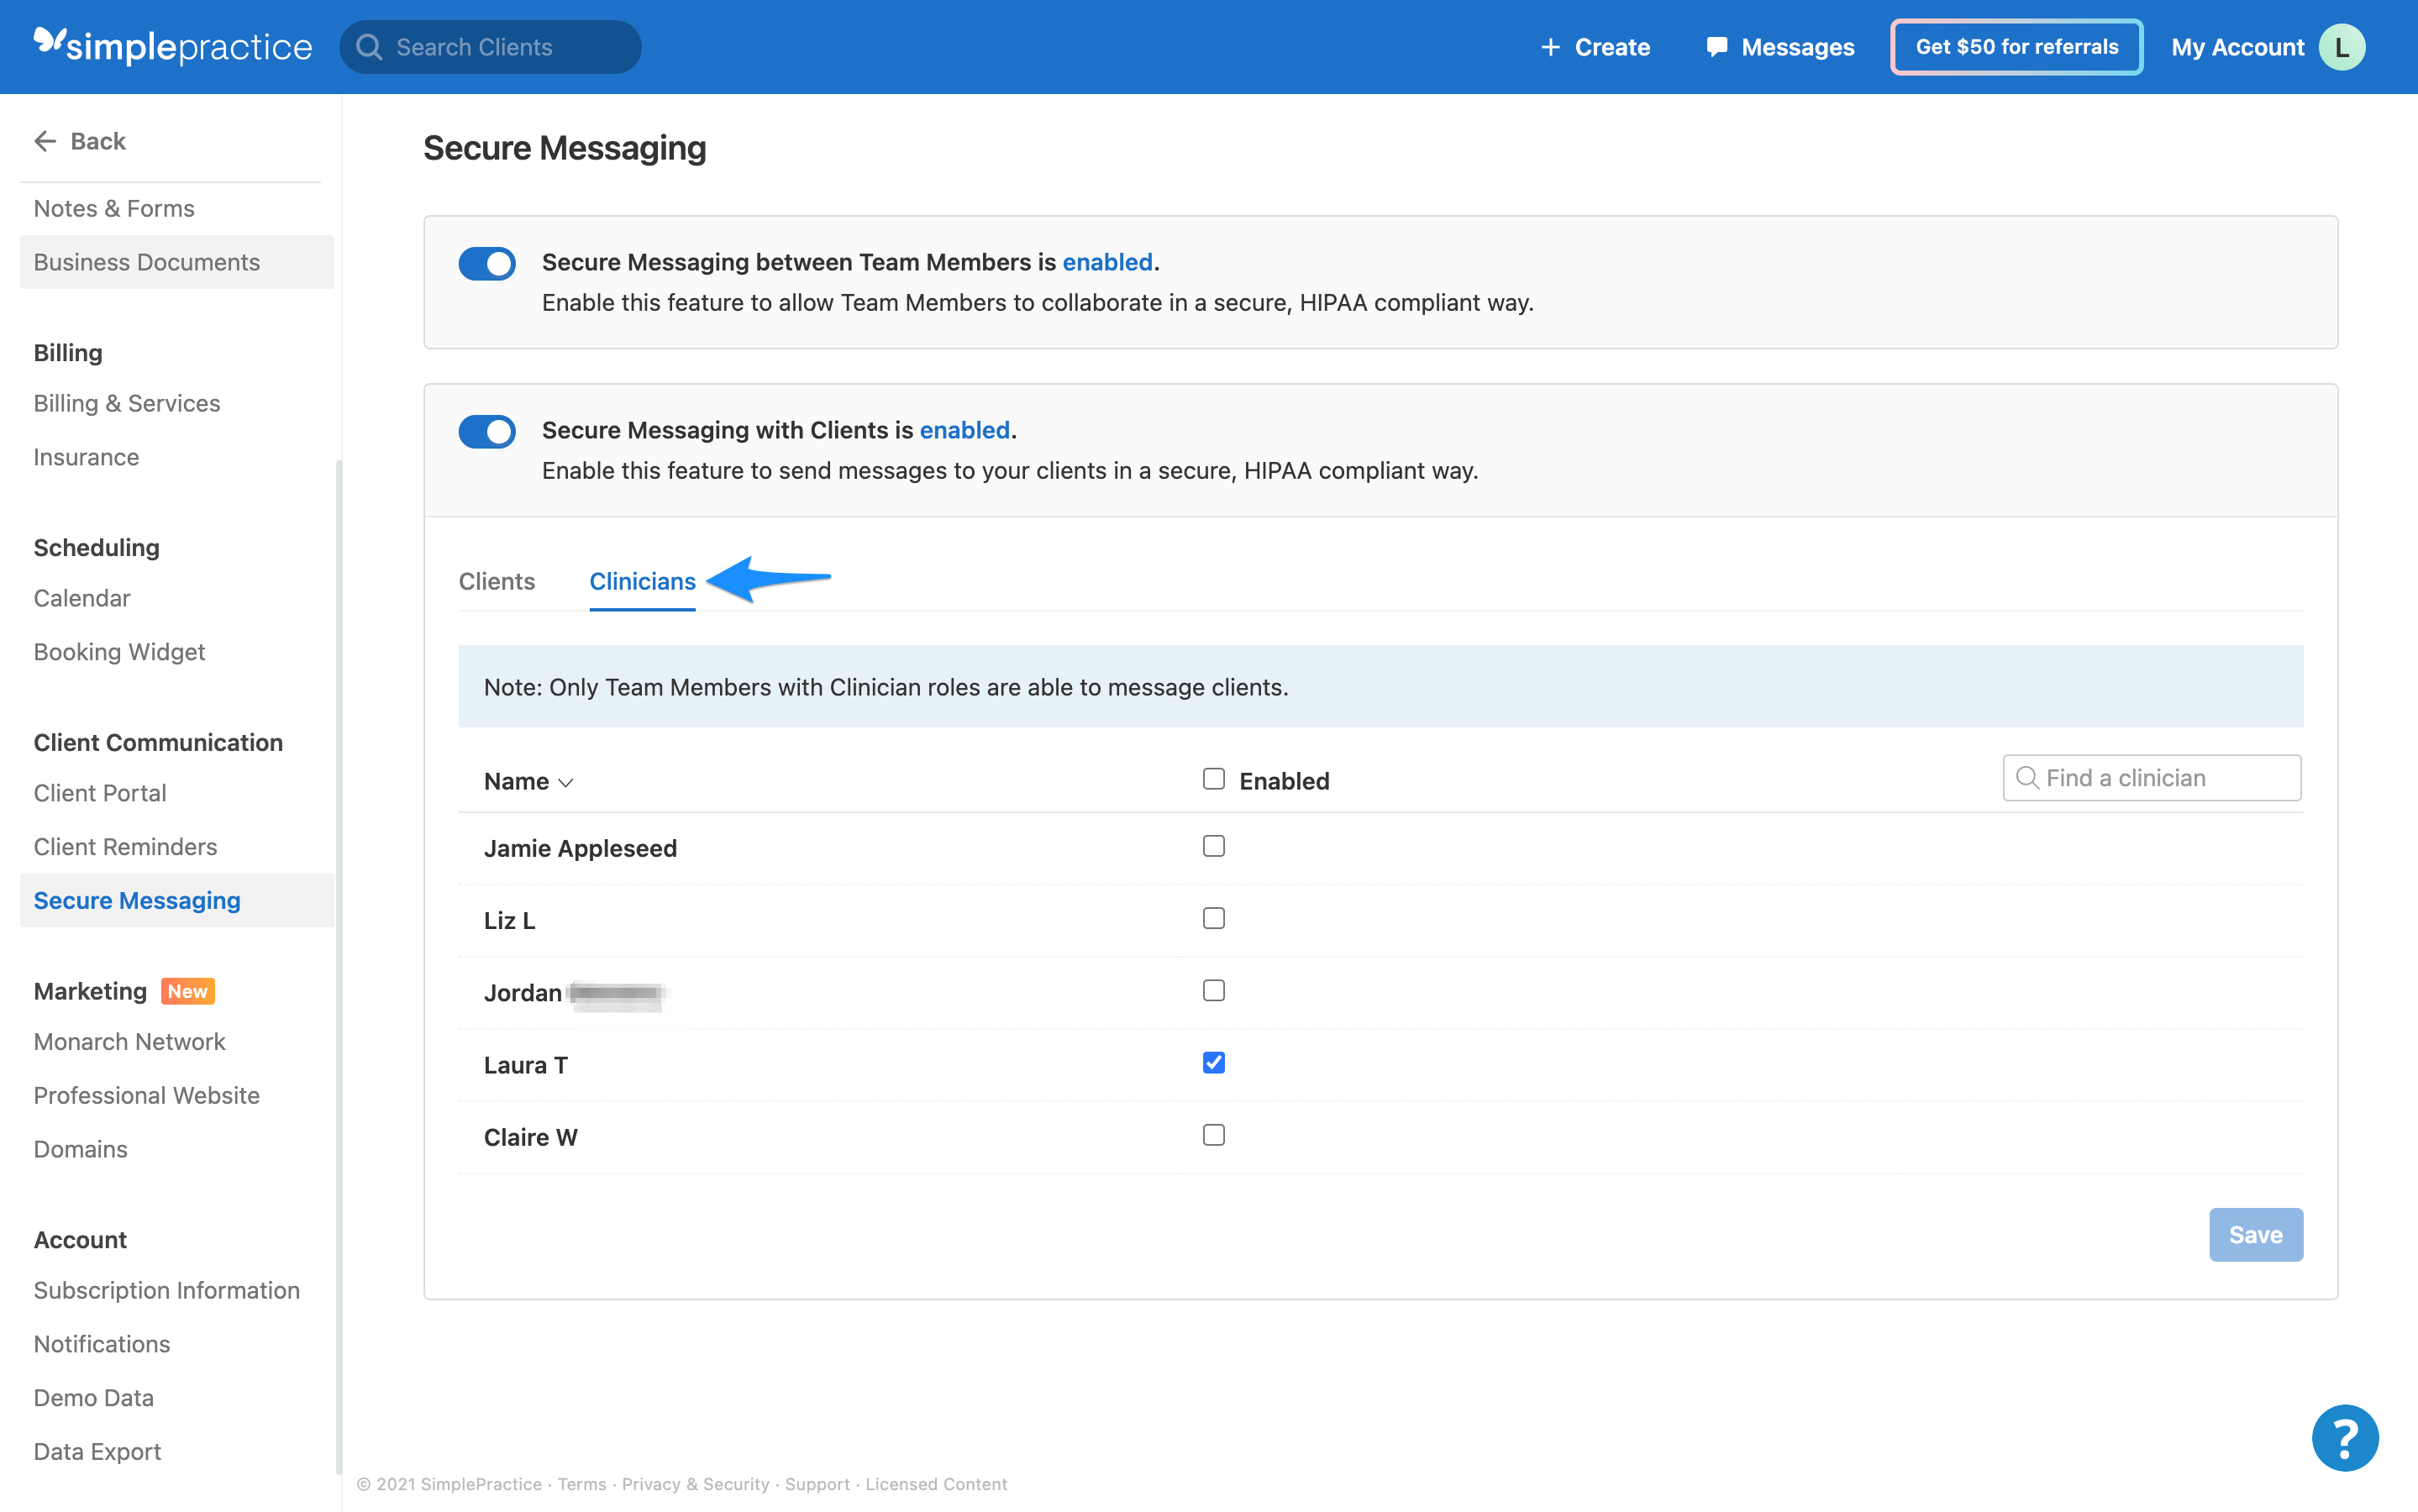Open the Privacy & Security link
Image resolution: width=2418 pixels, height=1512 pixels.
click(695, 1484)
